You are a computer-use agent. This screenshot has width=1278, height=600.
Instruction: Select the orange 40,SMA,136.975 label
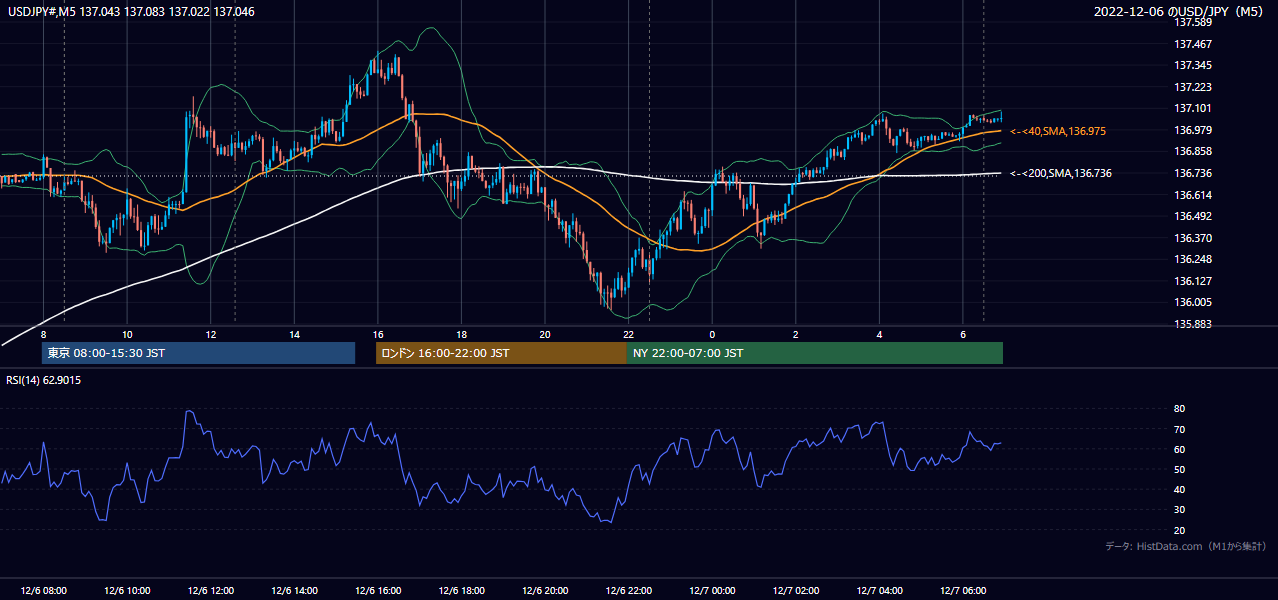pos(1058,131)
